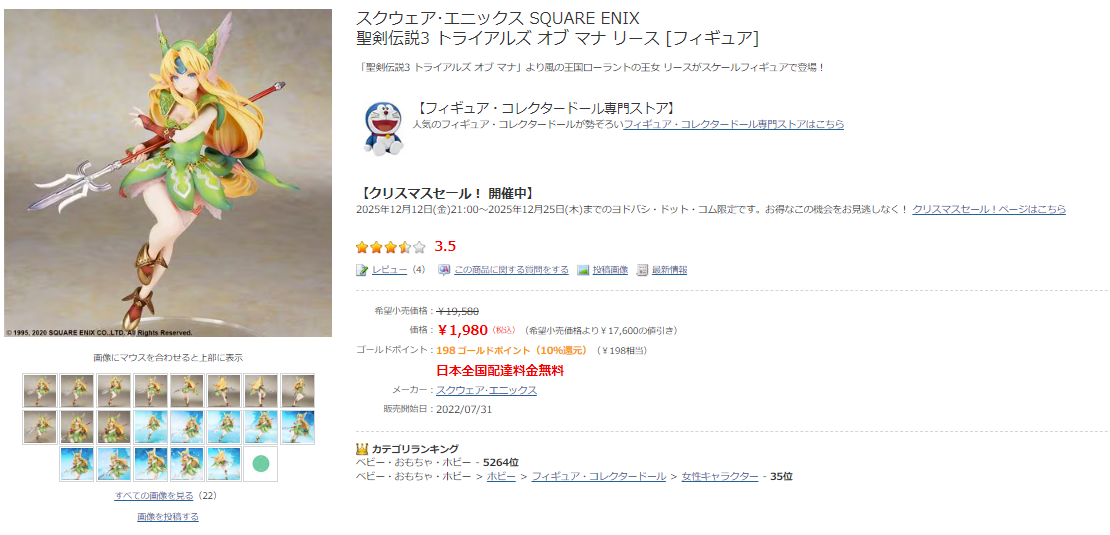Open the 投稿画像 link
Image resolution: width=1110 pixels, height=535 pixels.
(x=610, y=270)
